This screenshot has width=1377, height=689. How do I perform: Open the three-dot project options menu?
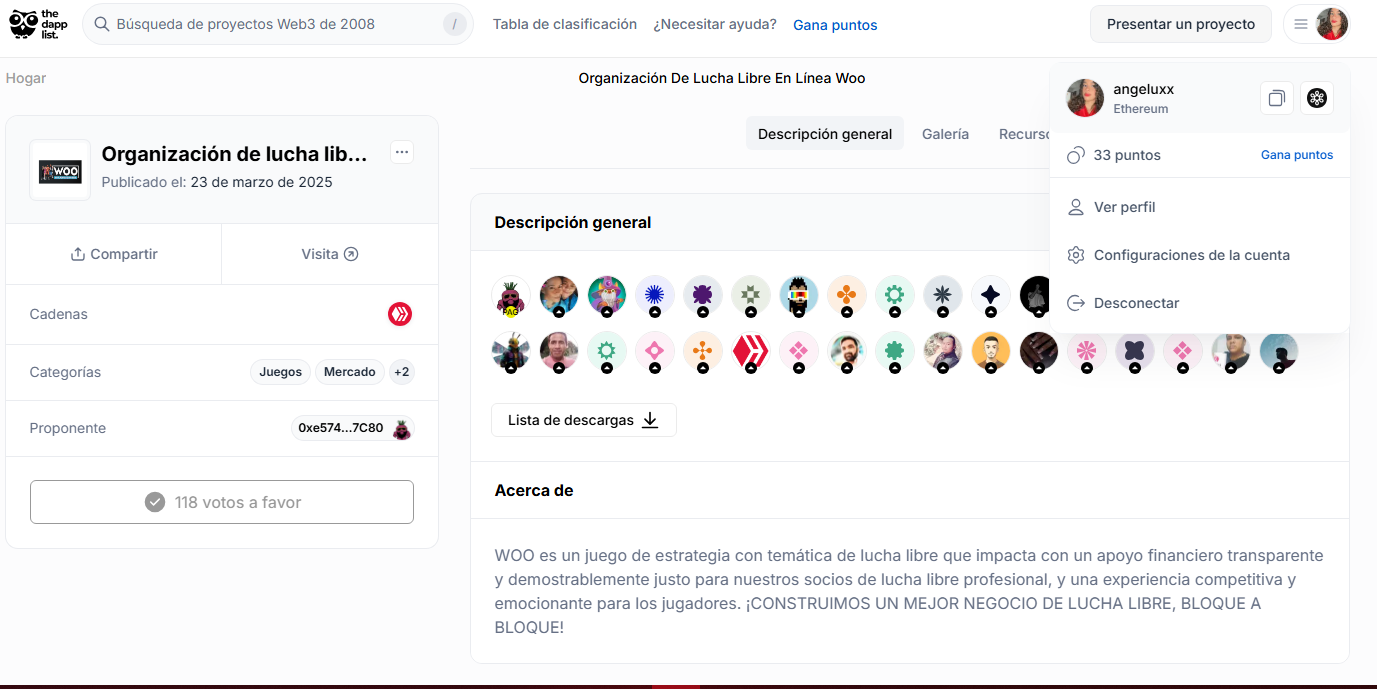pyautogui.click(x=402, y=152)
